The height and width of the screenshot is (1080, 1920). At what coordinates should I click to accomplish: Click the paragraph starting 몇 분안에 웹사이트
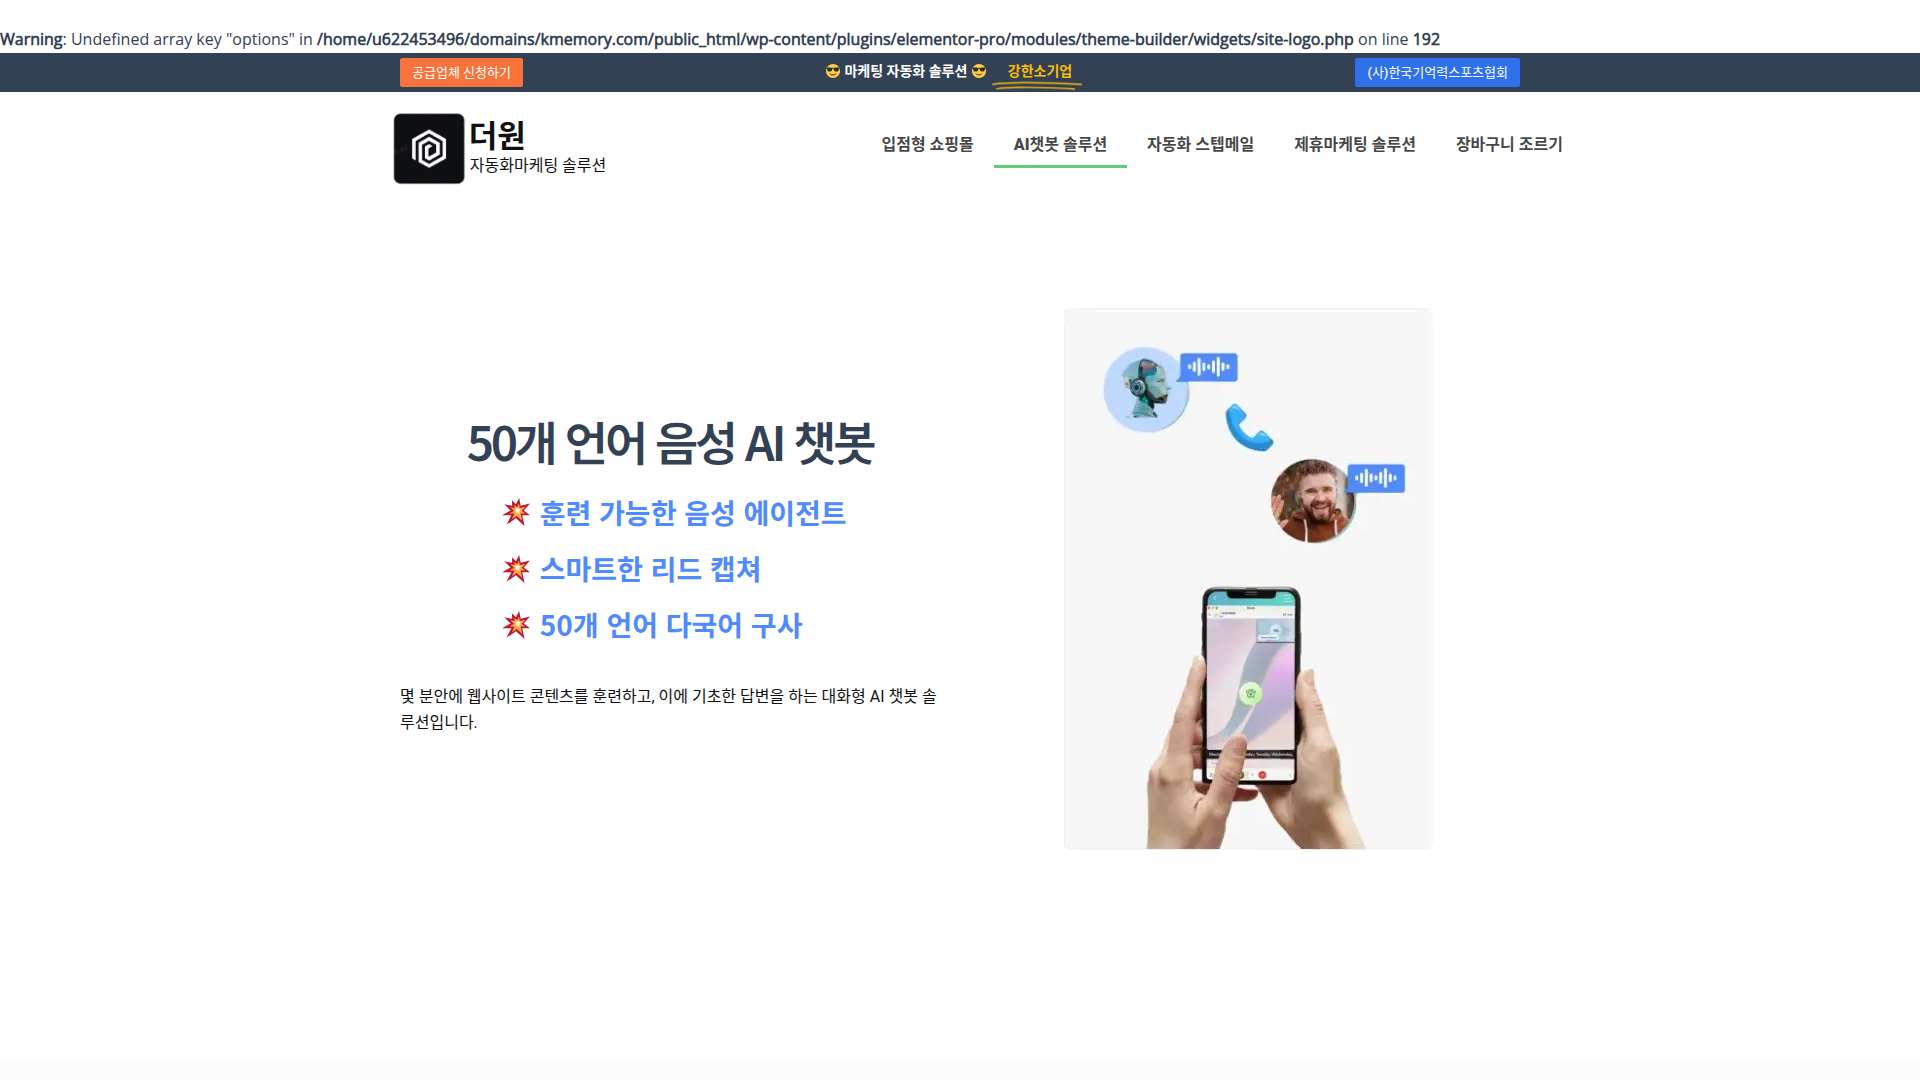tap(668, 708)
